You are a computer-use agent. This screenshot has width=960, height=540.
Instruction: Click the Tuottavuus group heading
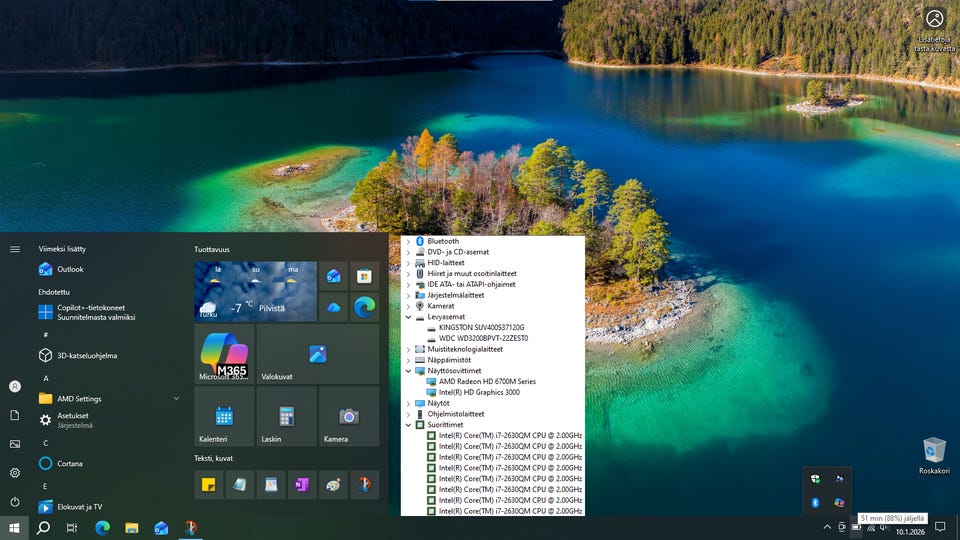212,249
